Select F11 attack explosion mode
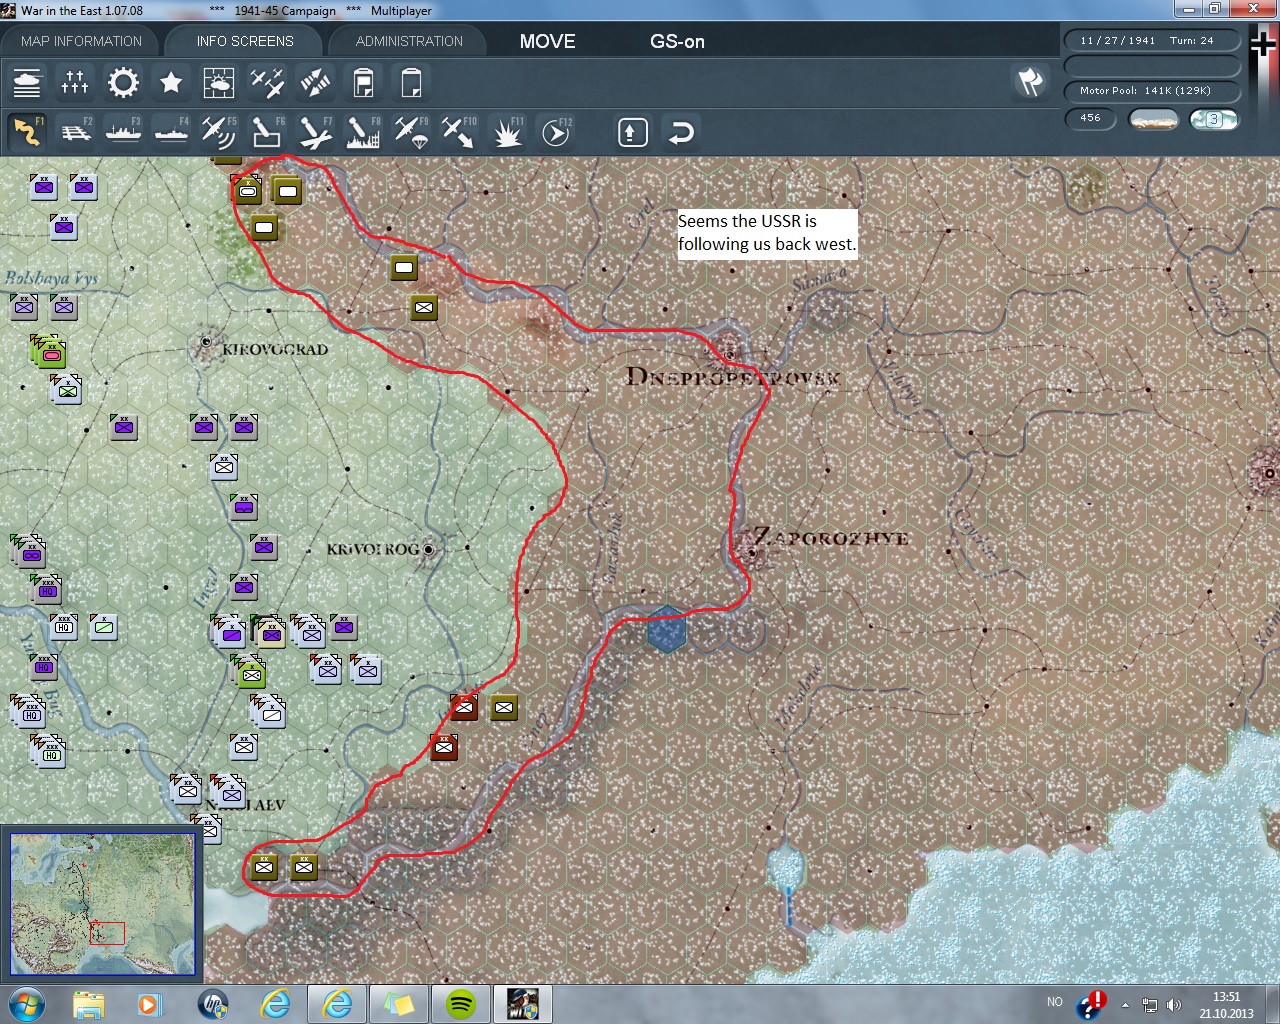Screen dimensions: 1280x1024 click(x=507, y=132)
